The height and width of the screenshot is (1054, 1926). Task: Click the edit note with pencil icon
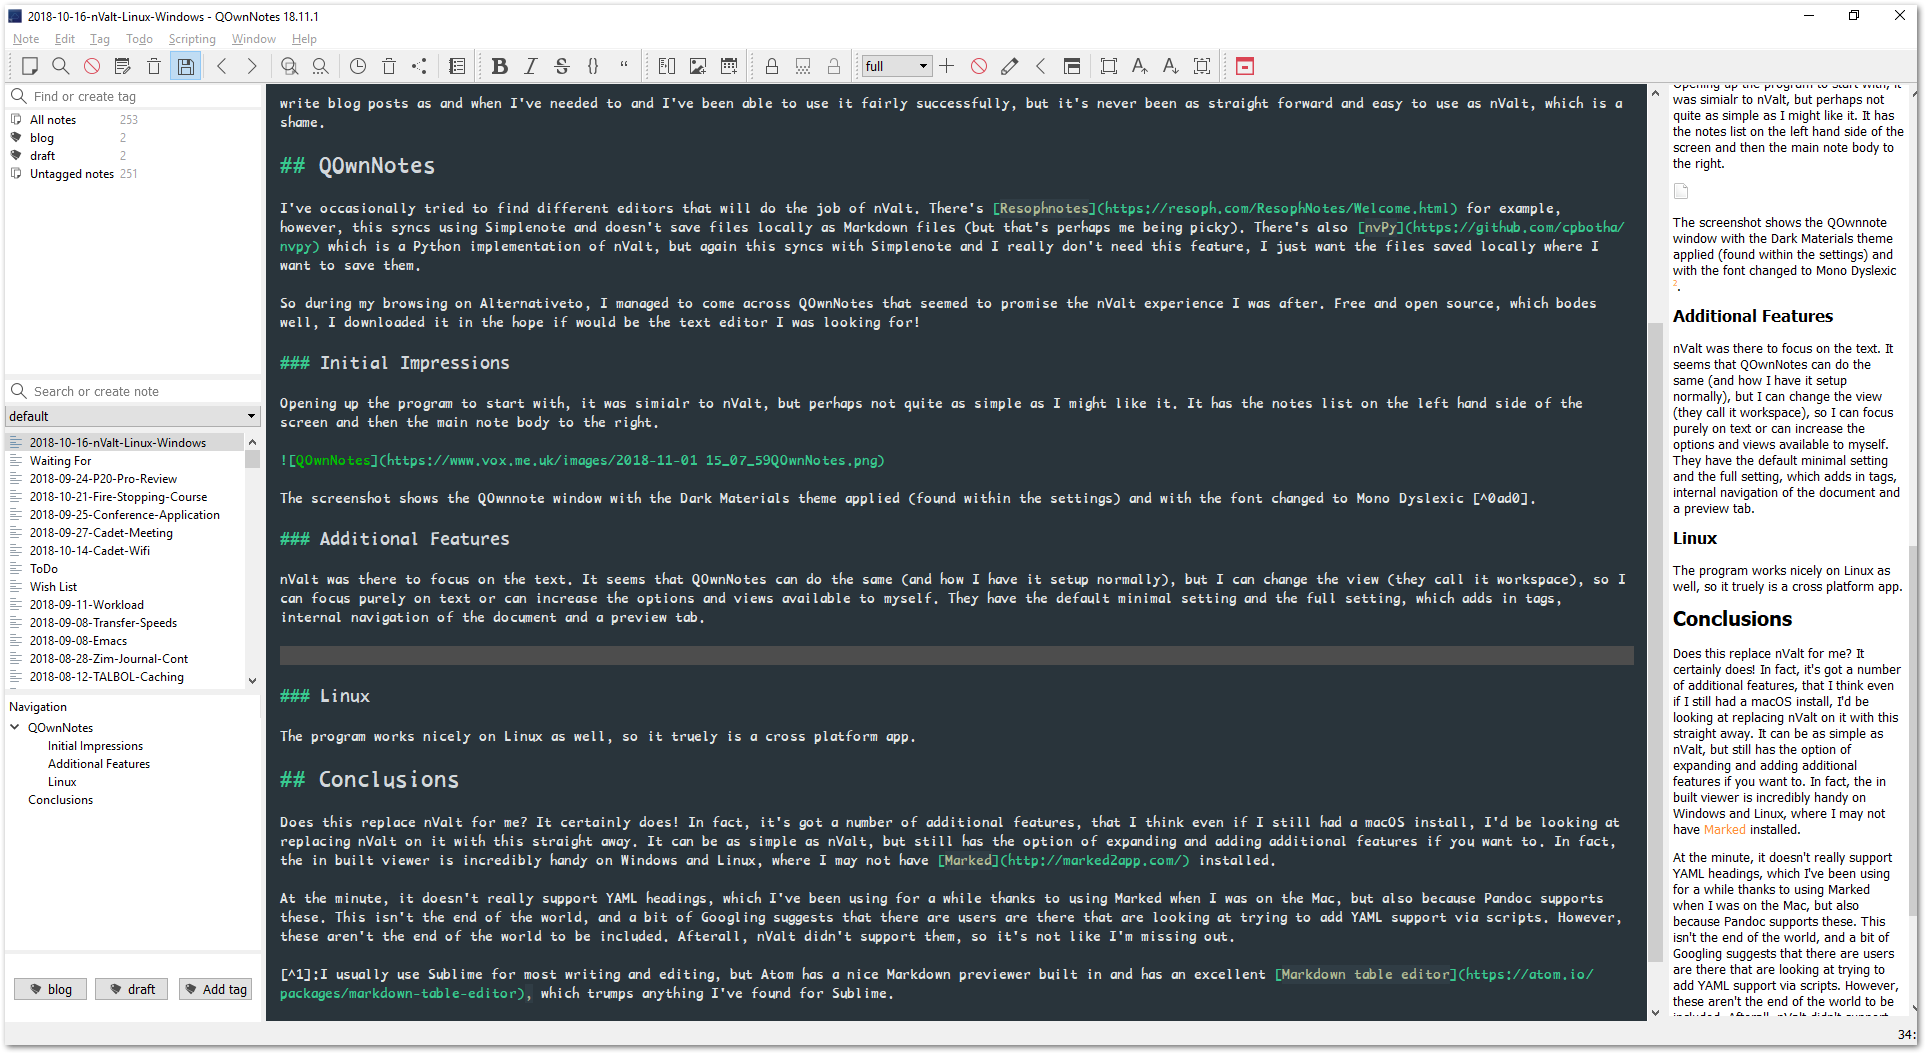pos(123,66)
